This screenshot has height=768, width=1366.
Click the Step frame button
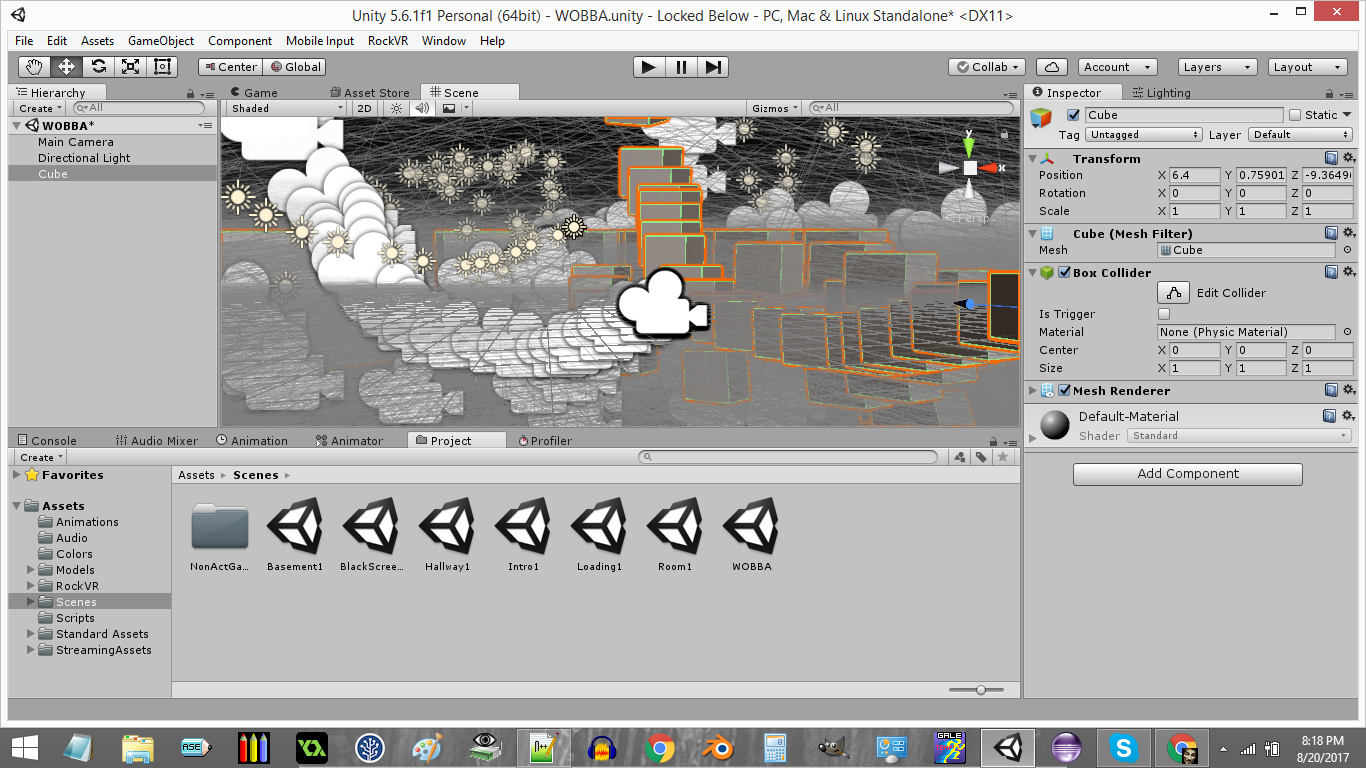[x=713, y=67]
